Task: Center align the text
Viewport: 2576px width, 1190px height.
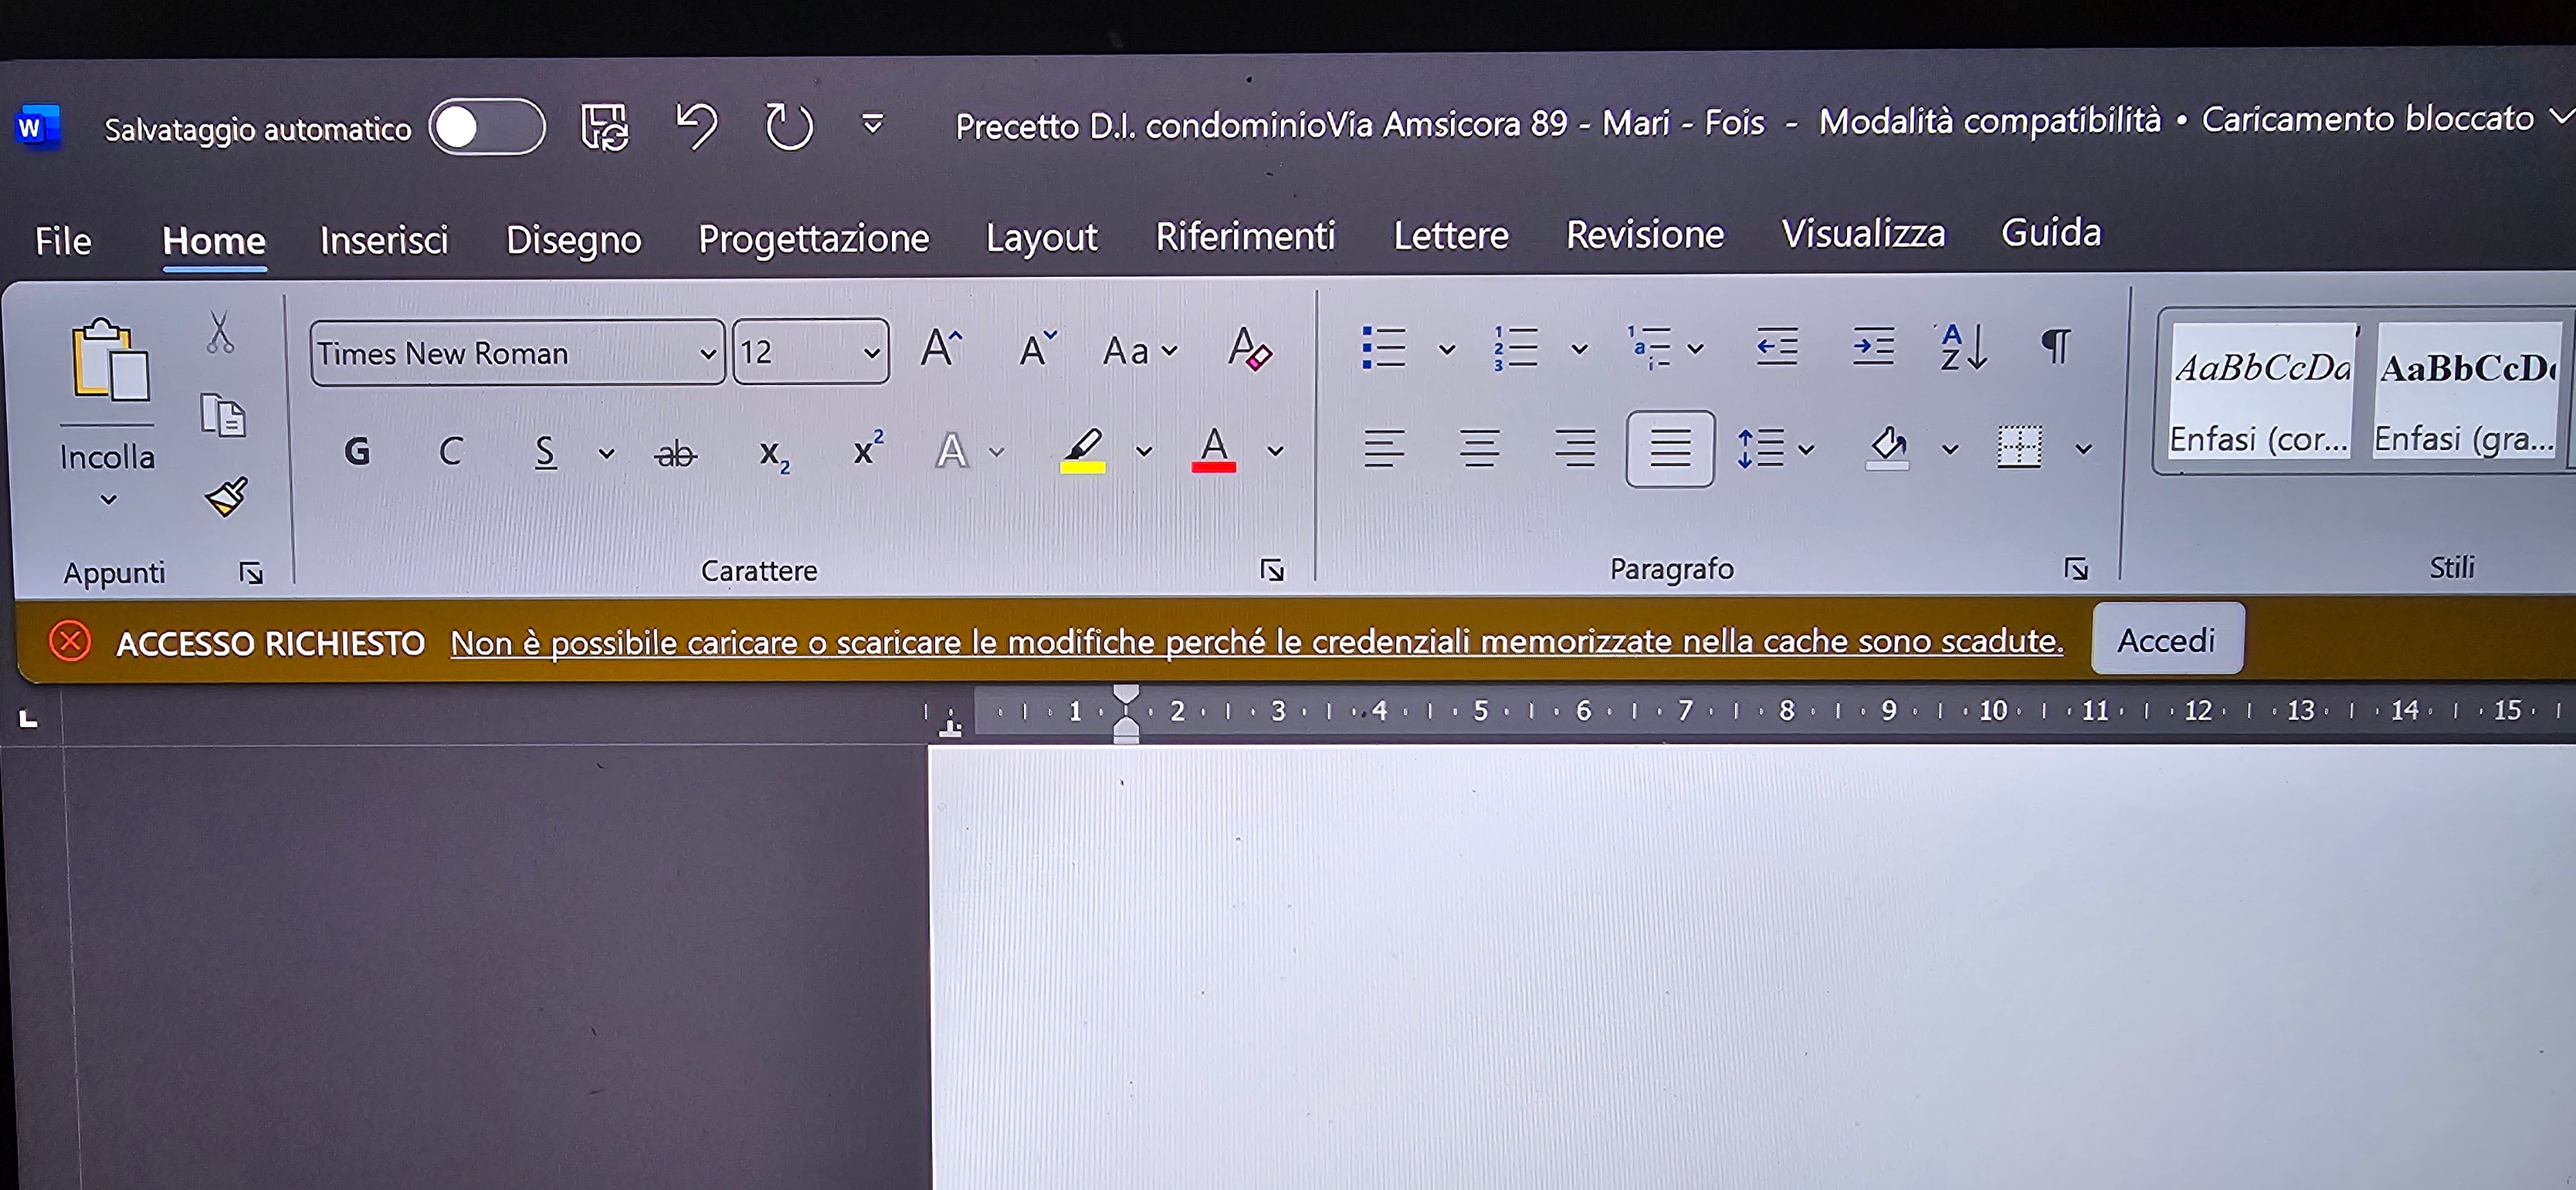Action: tap(1479, 448)
